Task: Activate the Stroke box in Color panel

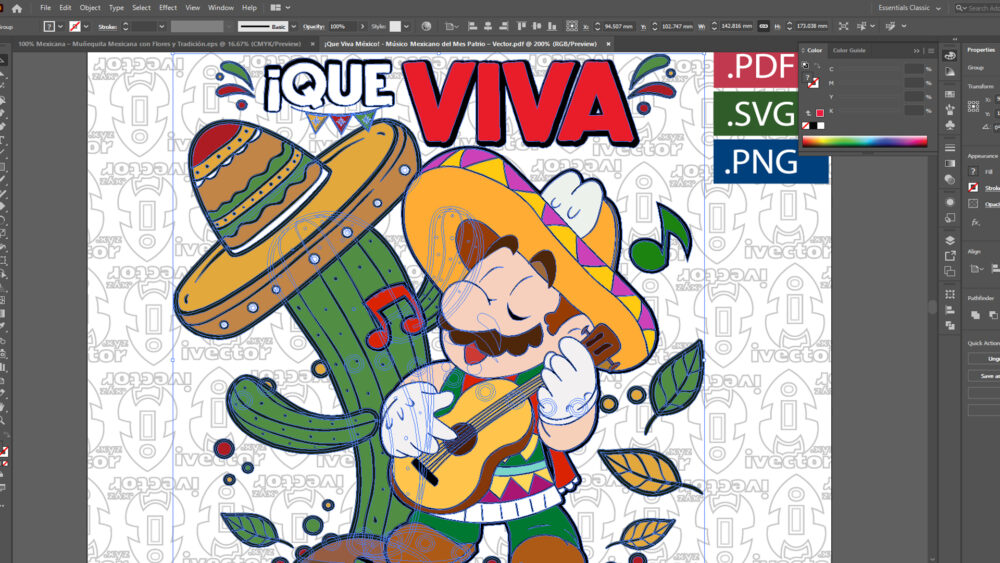Action: pyautogui.click(x=812, y=82)
